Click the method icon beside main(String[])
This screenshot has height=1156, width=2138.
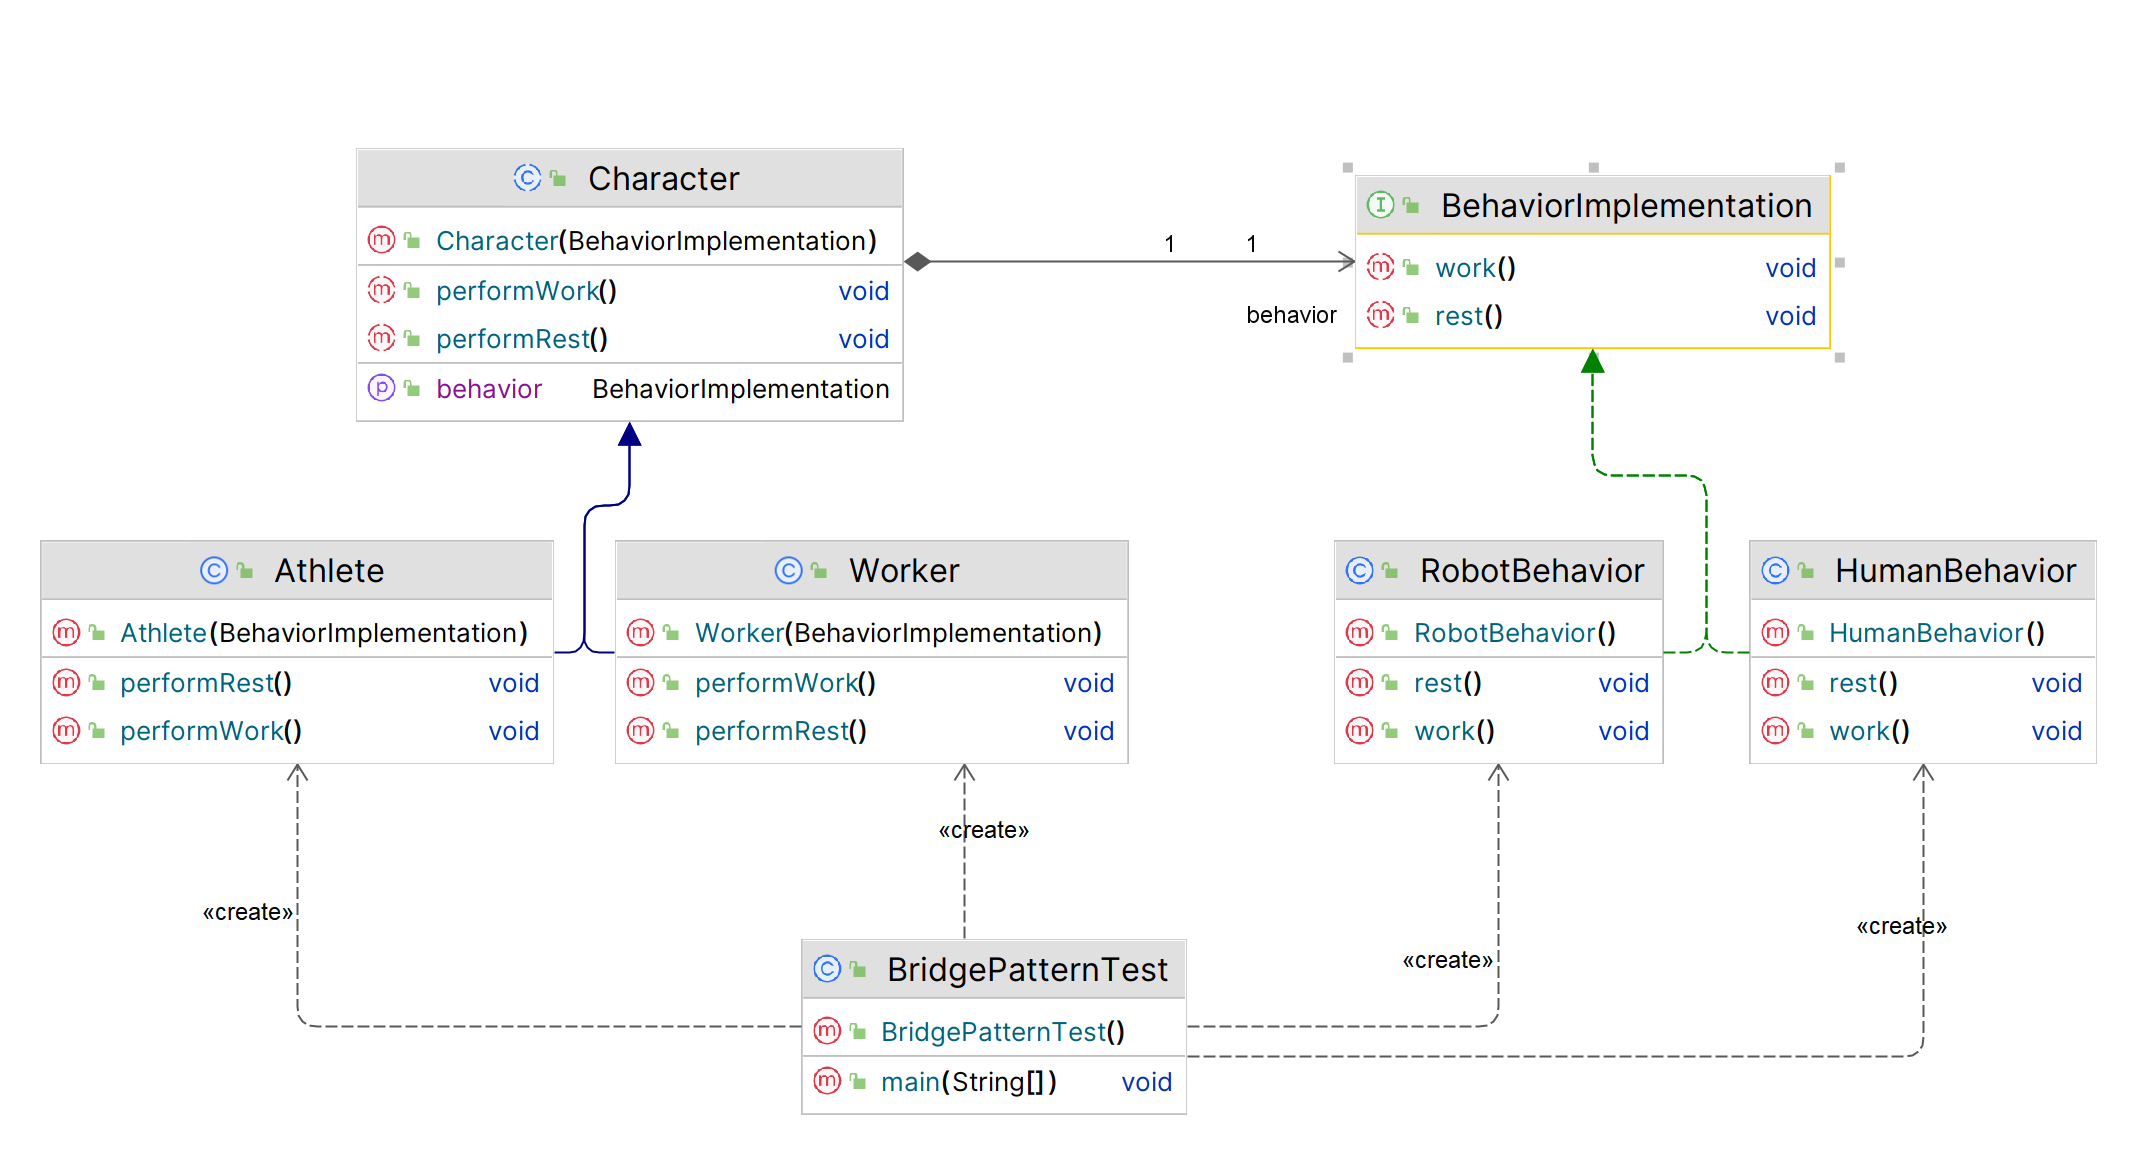tap(827, 1081)
